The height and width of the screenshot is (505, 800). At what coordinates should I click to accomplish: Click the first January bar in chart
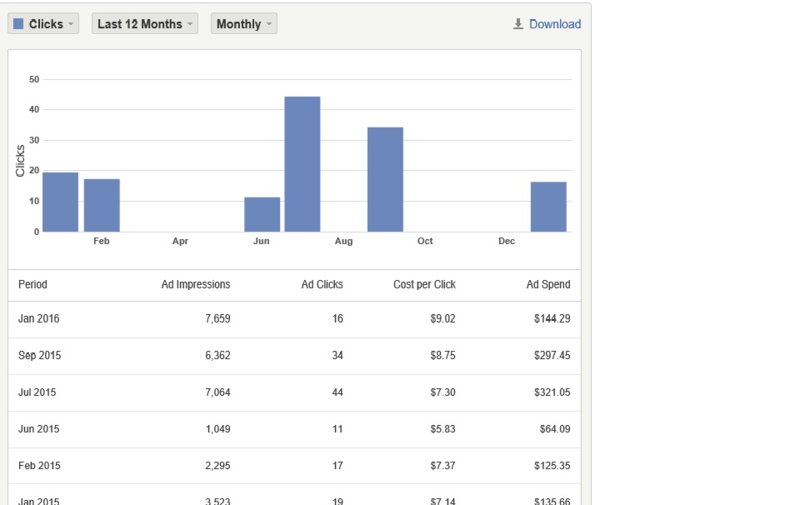click(x=60, y=202)
